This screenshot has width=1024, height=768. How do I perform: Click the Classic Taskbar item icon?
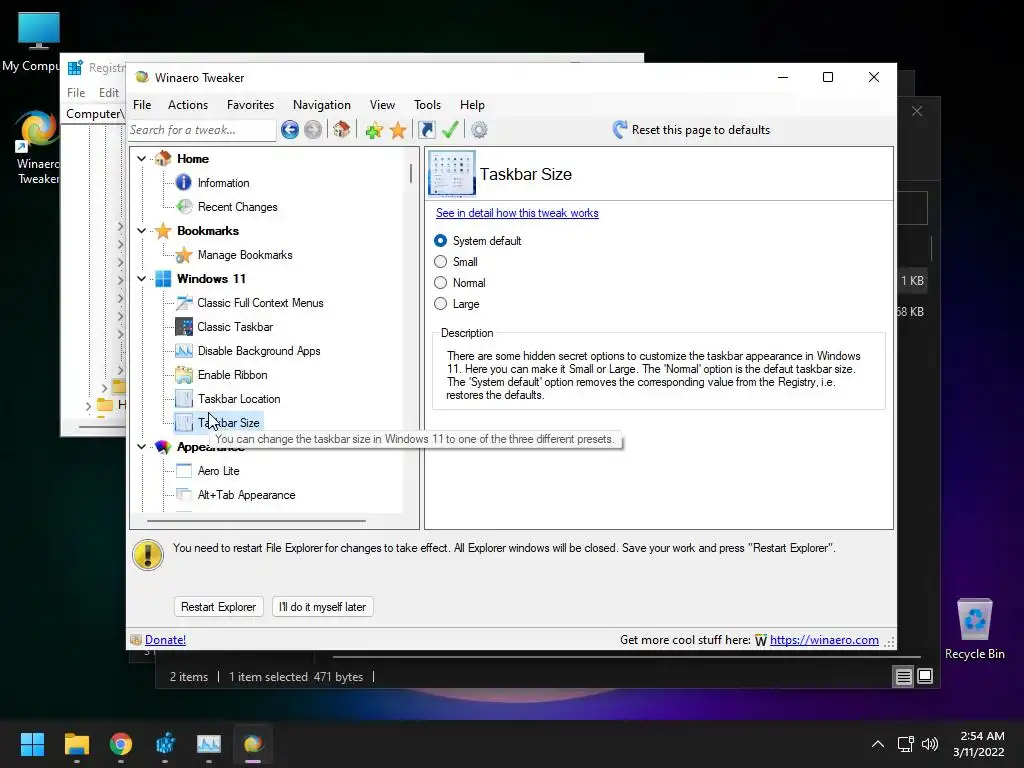[x=184, y=327]
